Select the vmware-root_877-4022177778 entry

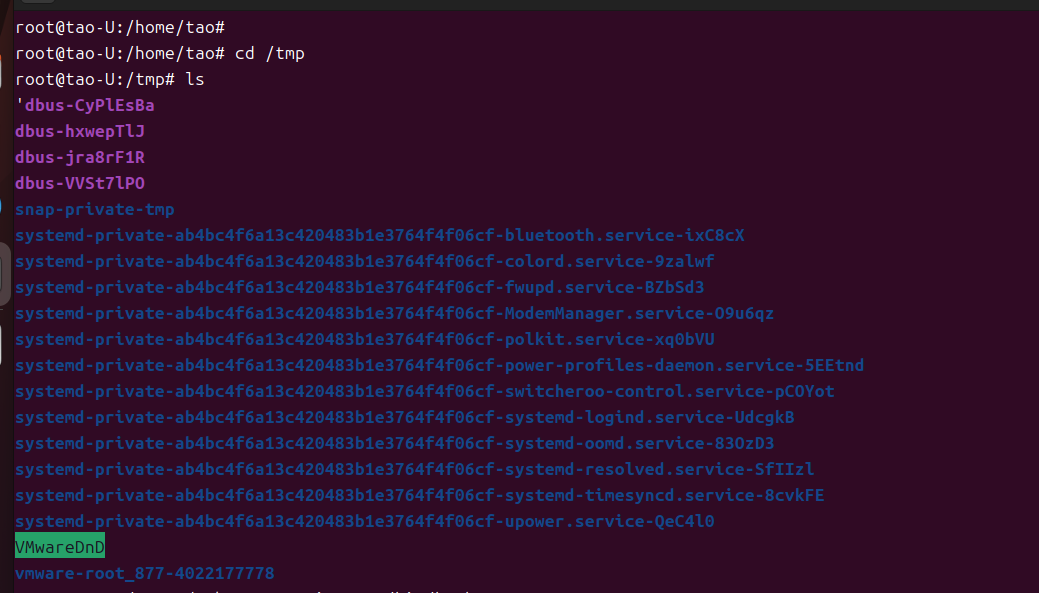pos(145,573)
